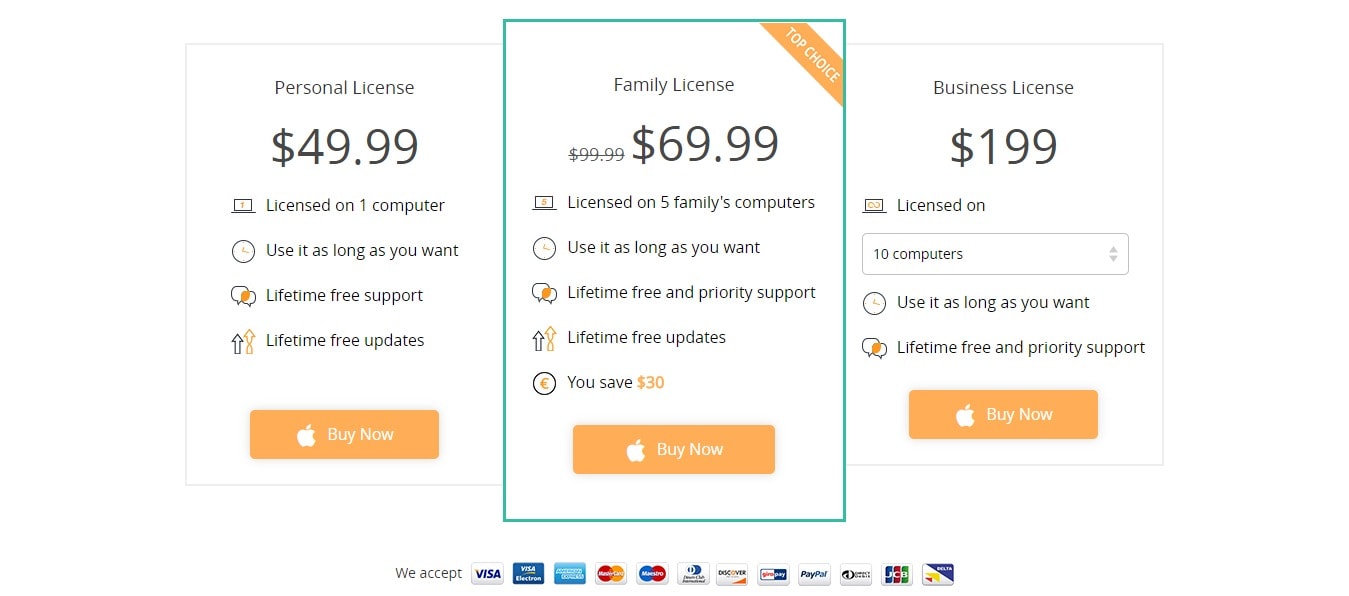Click the giropay payment icon
1349x596 pixels.
tap(773, 574)
